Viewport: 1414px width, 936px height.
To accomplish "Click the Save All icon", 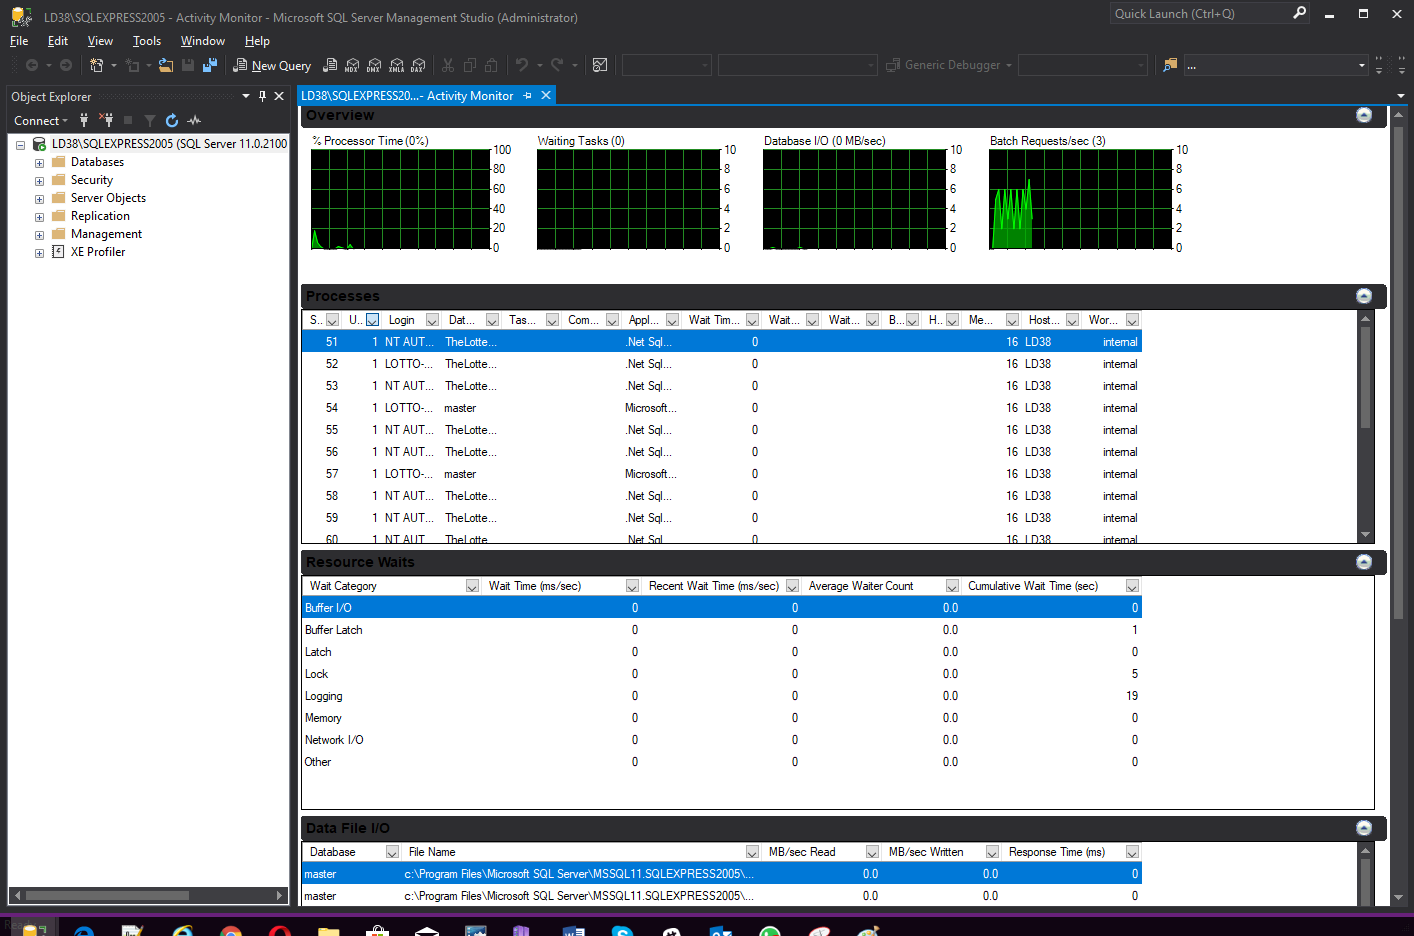I will [x=210, y=65].
